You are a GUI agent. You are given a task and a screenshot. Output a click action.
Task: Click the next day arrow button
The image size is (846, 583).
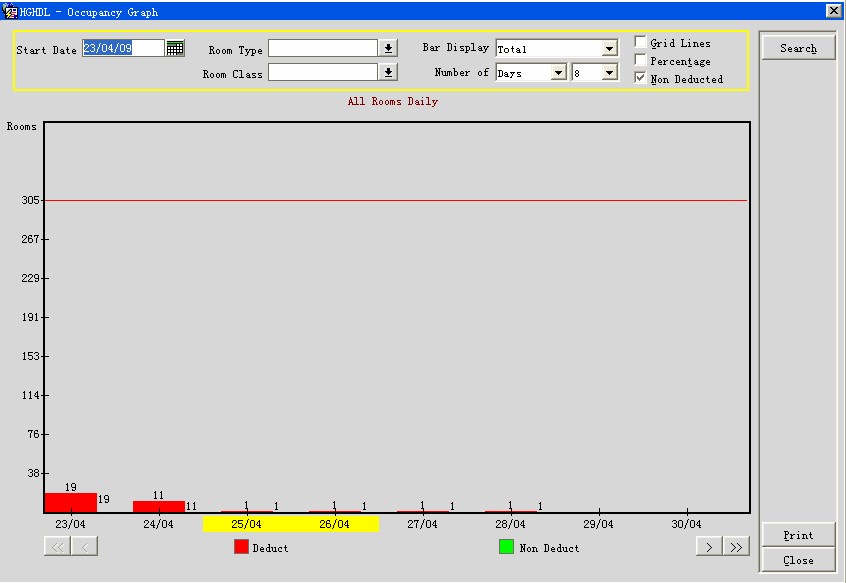[709, 546]
